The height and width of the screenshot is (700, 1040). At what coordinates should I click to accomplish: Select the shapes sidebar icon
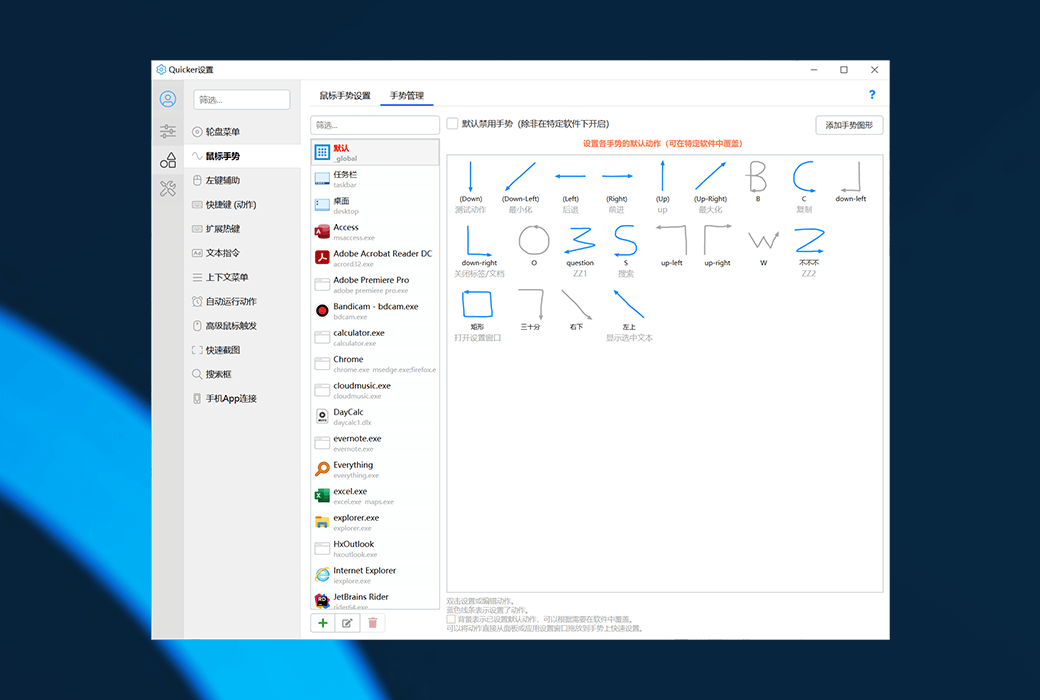pos(168,160)
